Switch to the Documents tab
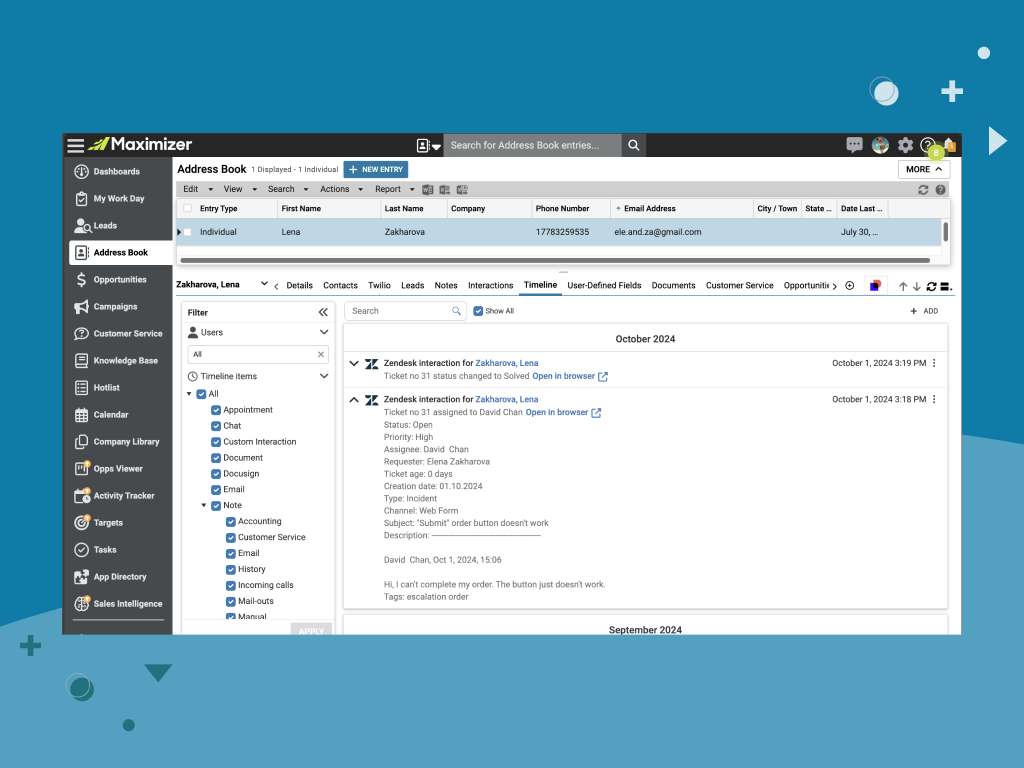Image resolution: width=1024 pixels, height=768 pixels. [673, 285]
